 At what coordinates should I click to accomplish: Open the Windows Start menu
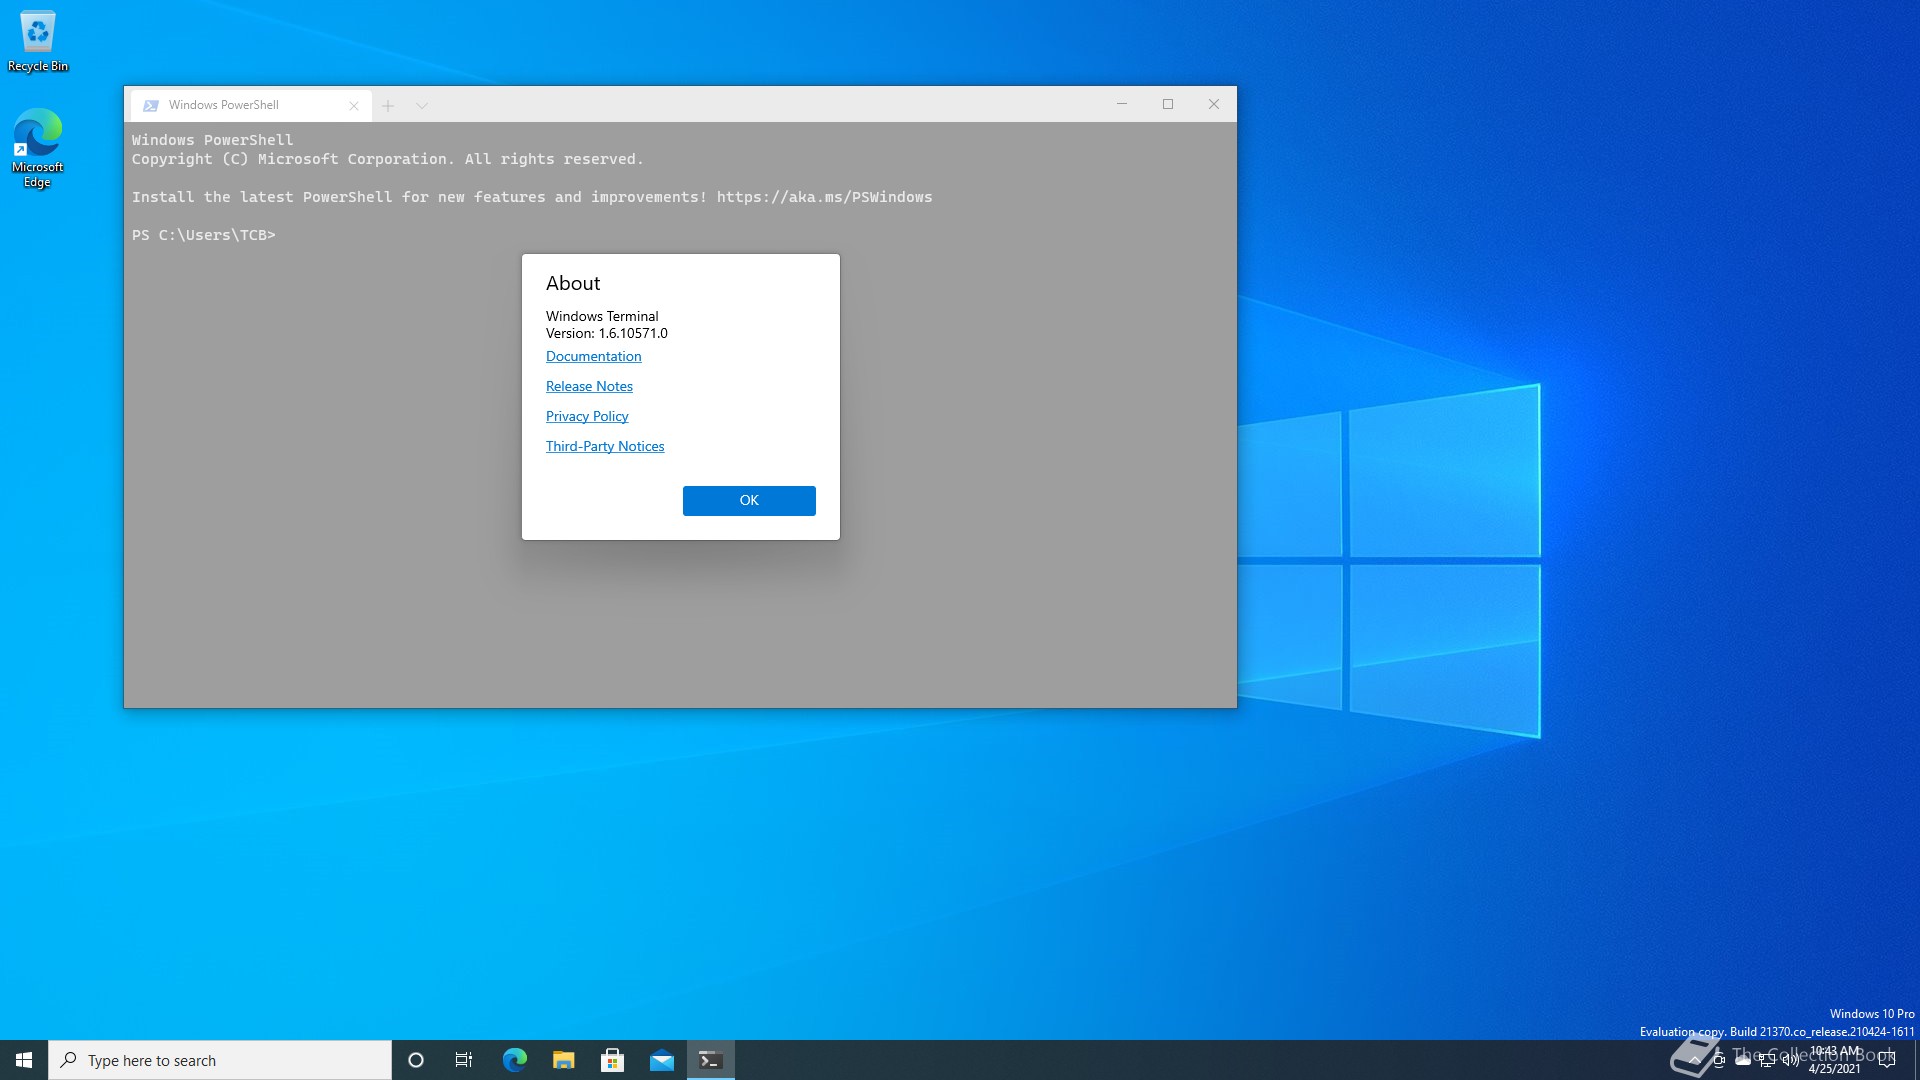click(24, 1060)
